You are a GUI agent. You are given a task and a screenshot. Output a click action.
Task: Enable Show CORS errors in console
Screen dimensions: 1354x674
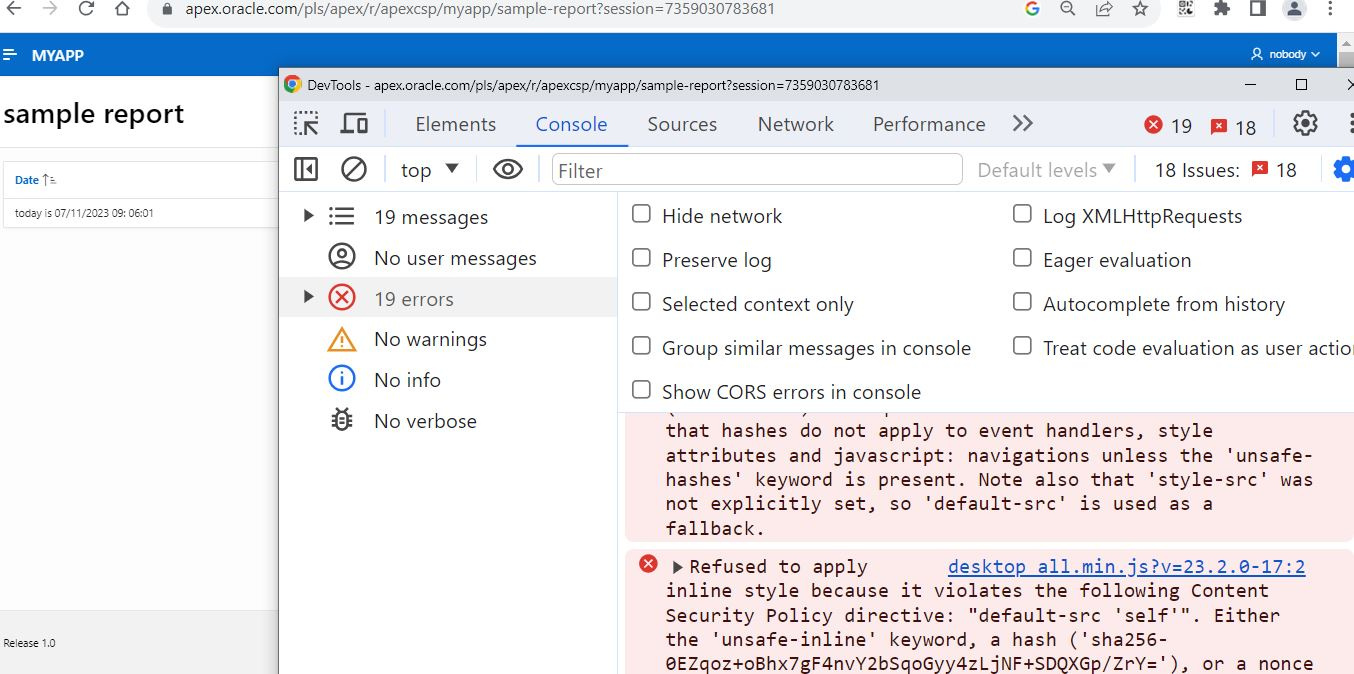point(642,390)
